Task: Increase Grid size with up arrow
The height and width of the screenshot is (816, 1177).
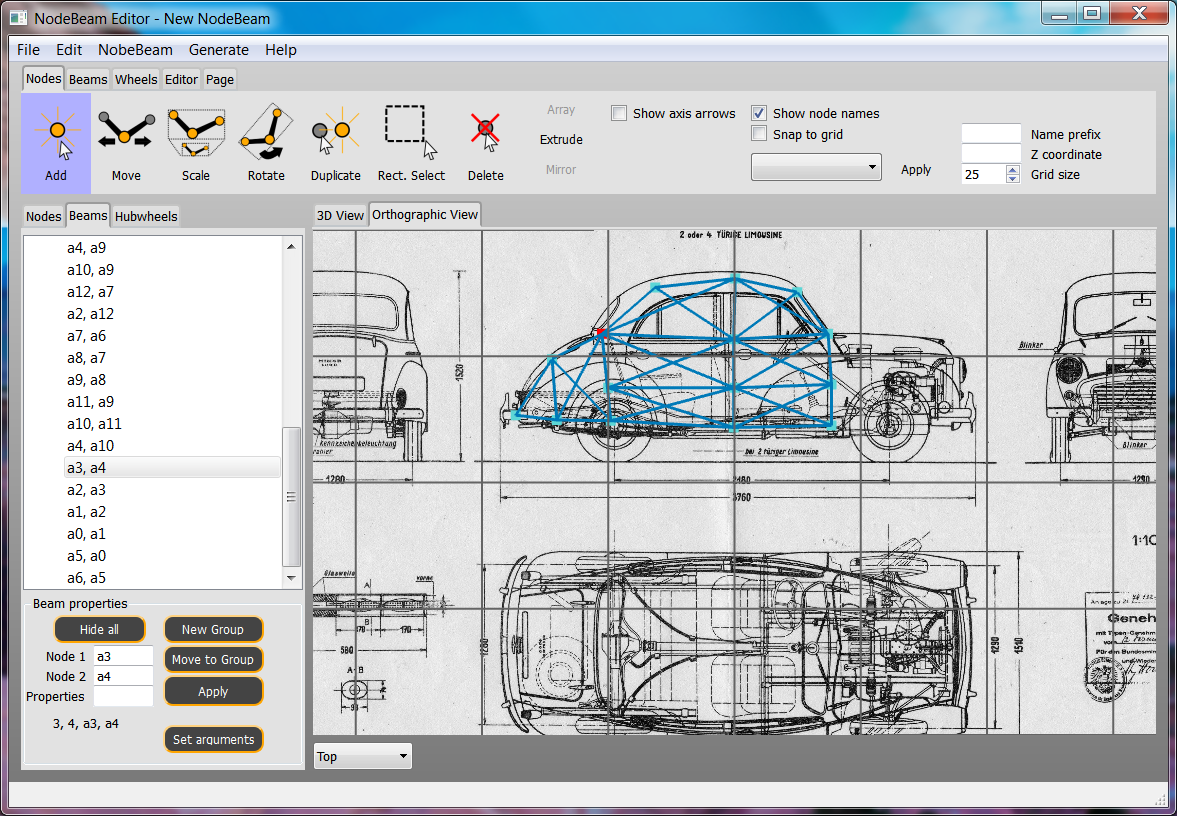Action: coord(1013,170)
